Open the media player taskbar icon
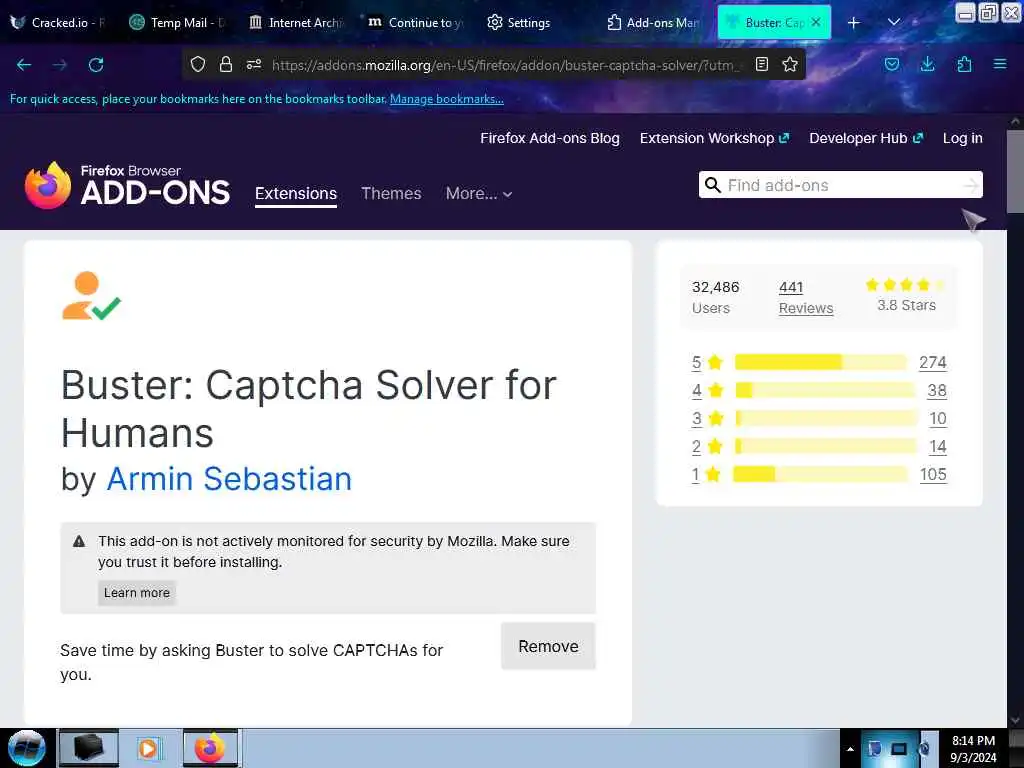 tap(149, 748)
